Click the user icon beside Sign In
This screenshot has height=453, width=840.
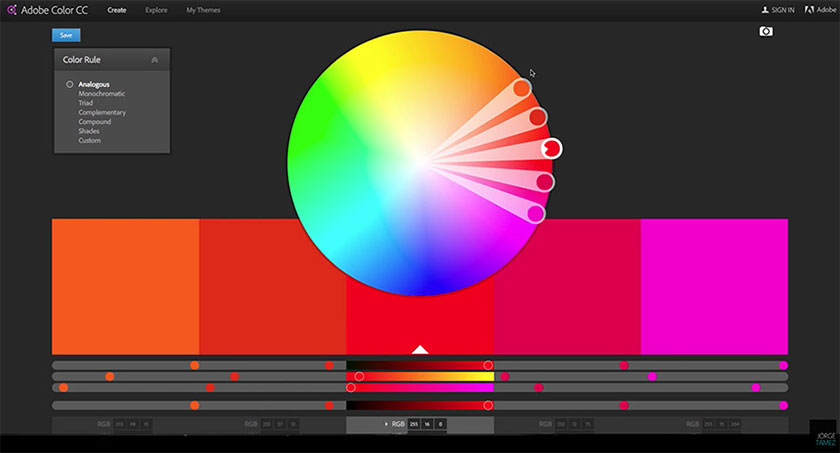[x=766, y=10]
